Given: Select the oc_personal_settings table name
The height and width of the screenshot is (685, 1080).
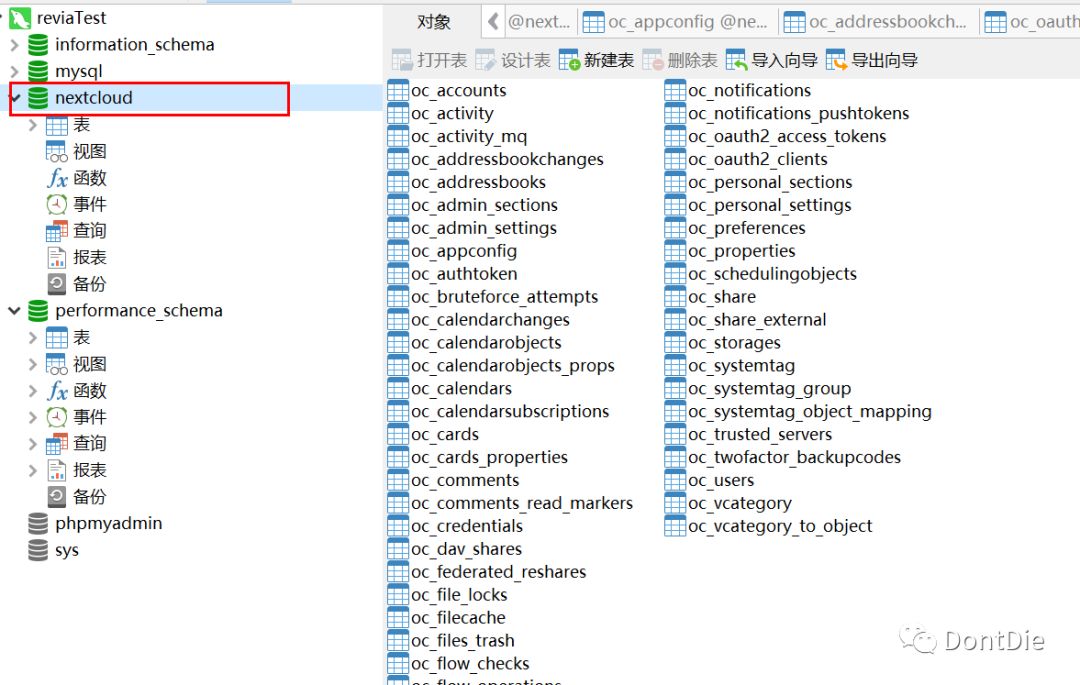Looking at the screenshot, I should point(770,205).
